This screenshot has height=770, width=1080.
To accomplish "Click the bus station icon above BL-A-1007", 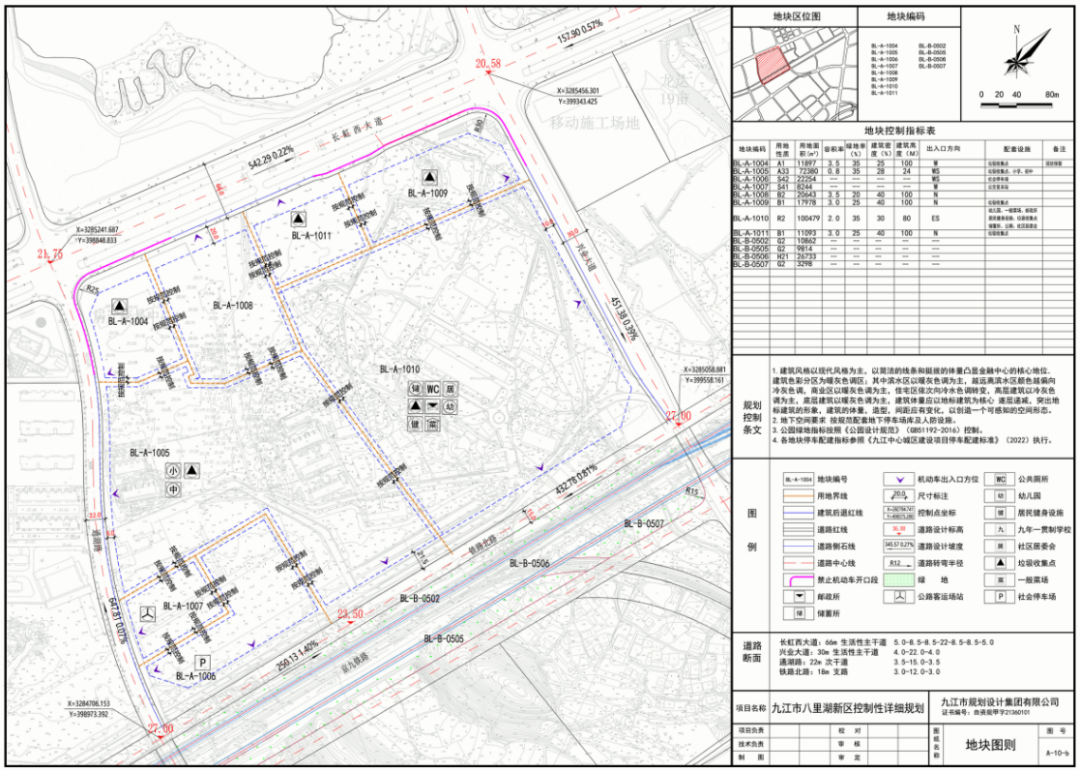I will pyautogui.click(x=148, y=613).
